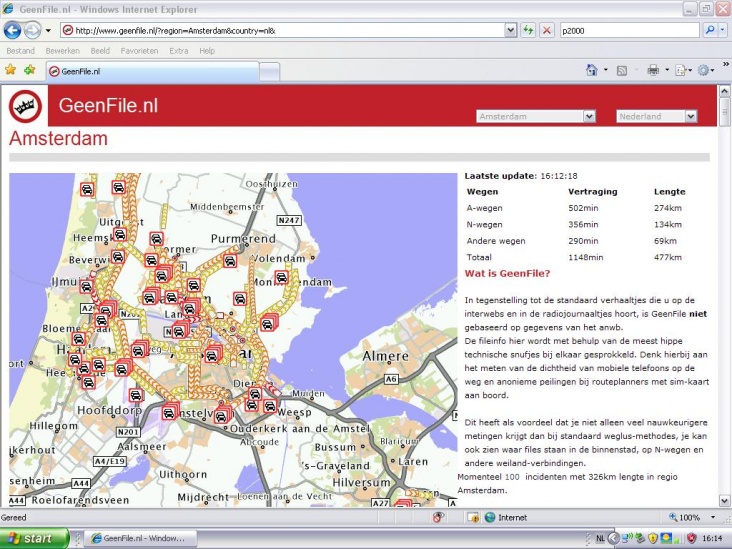Viewport: 732px width, 549px height.
Task: Open the recent pages history dropdown arrow
Action: click(48, 31)
